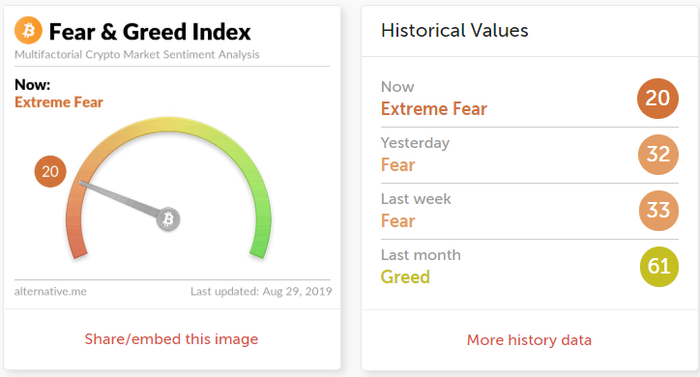Click the gray gauge needle
This screenshot has height=377, width=700.
pos(120,199)
